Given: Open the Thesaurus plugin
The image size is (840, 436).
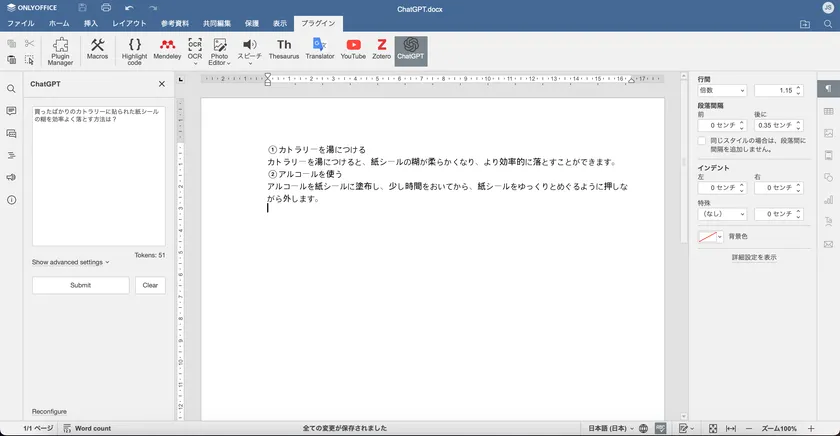Looking at the screenshot, I should point(284,50).
